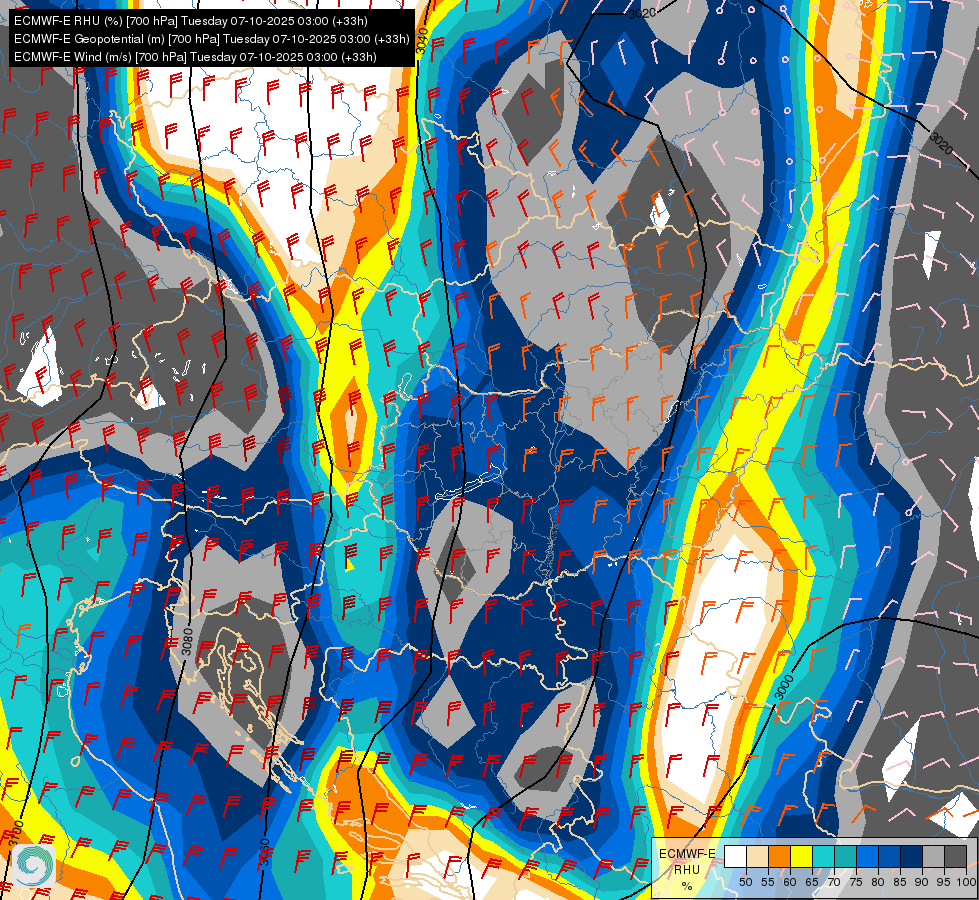Click legend tick value 95
Image resolution: width=979 pixels, height=900 pixels.
click(943, 882)
